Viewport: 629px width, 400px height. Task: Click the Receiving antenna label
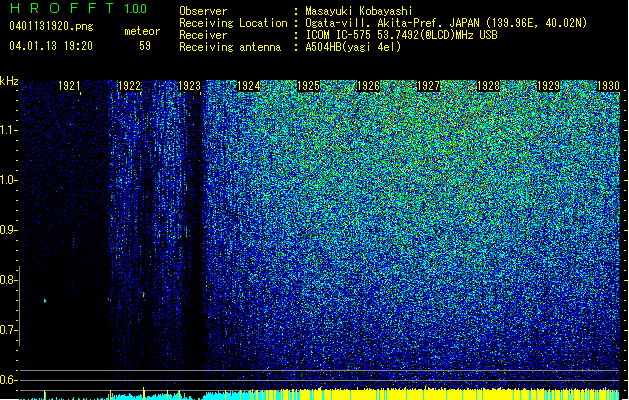tap(230, 47)
